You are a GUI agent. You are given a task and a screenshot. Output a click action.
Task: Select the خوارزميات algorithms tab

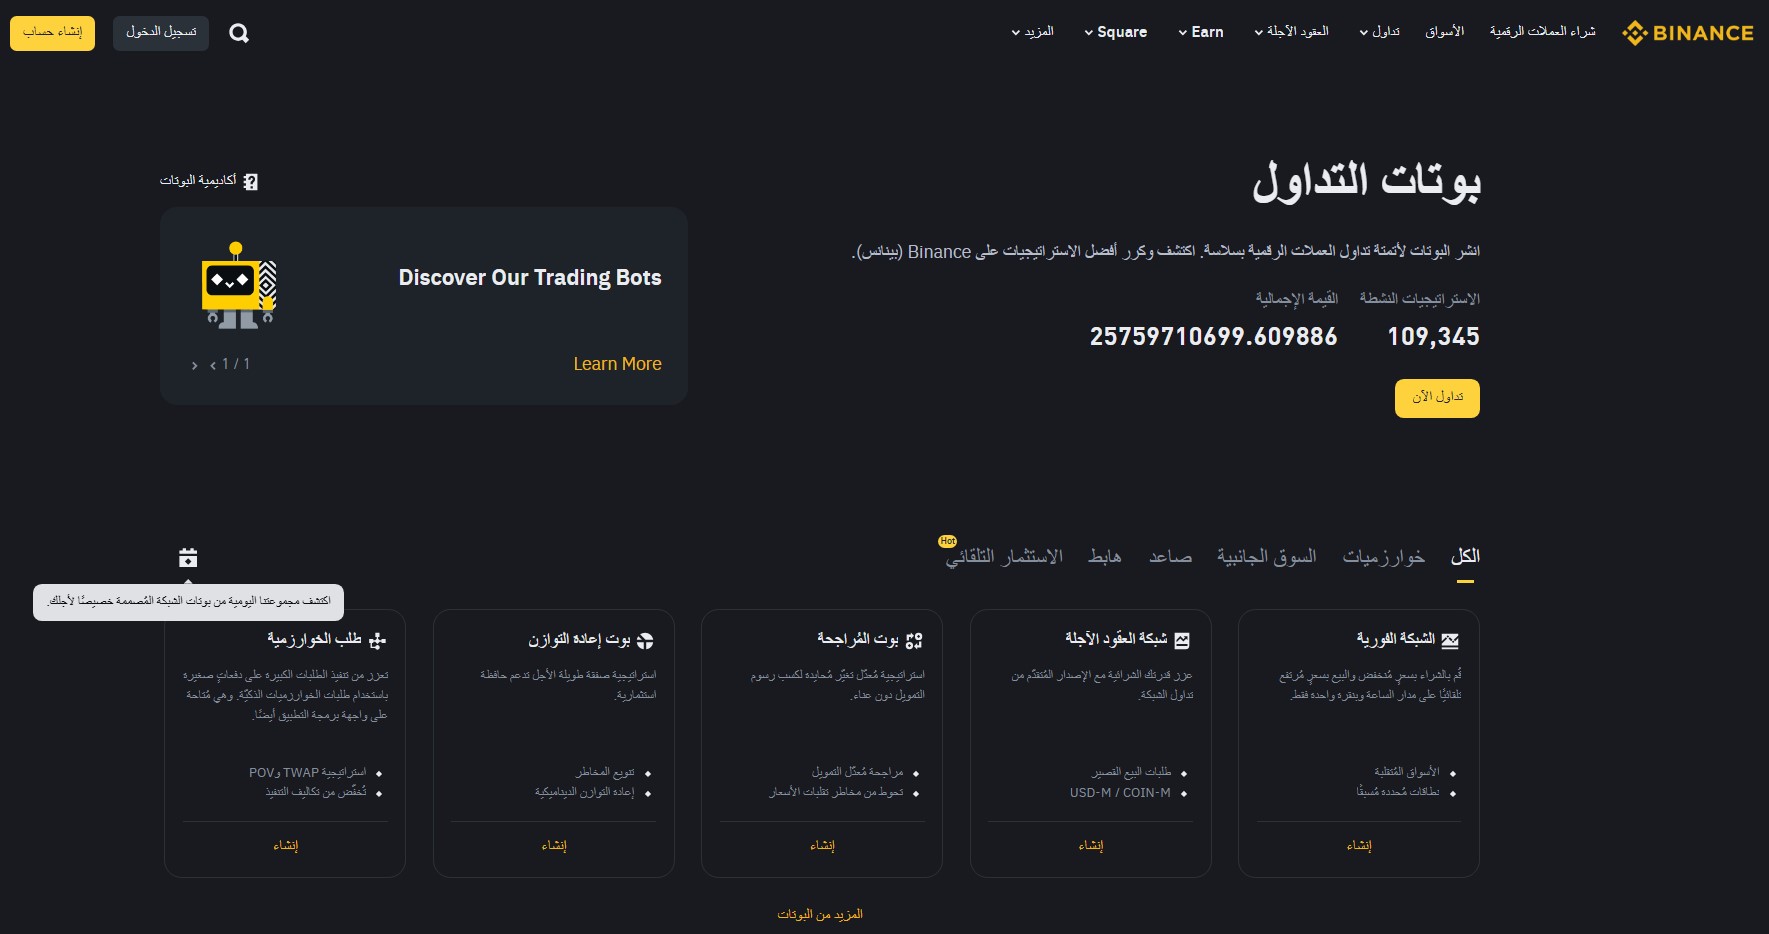click(1383, 557)
